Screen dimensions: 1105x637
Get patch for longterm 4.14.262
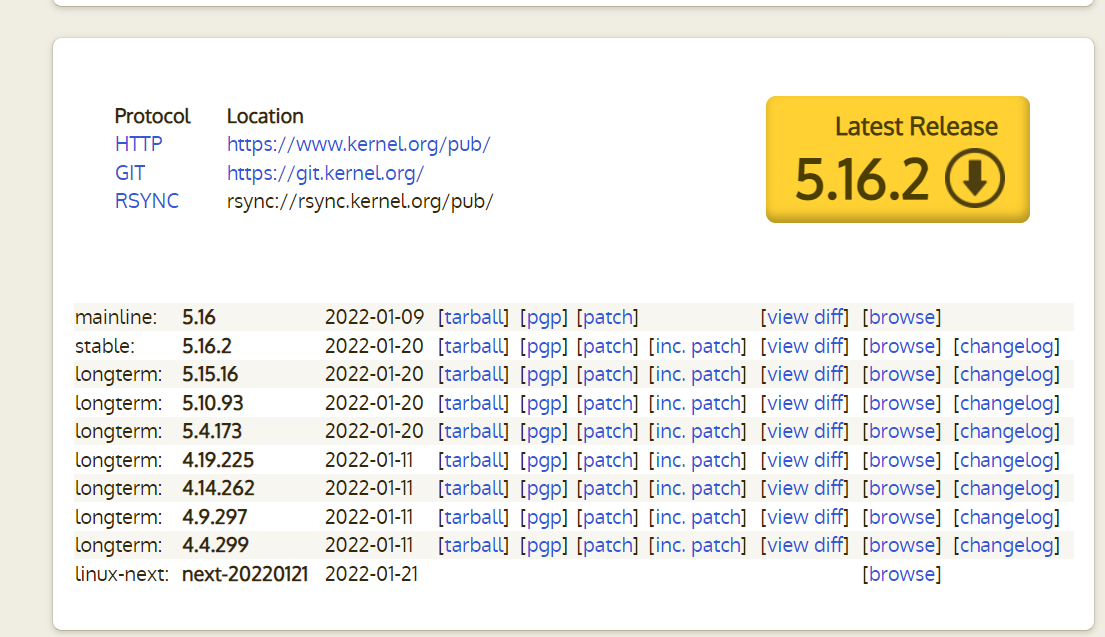coord(607,488)
